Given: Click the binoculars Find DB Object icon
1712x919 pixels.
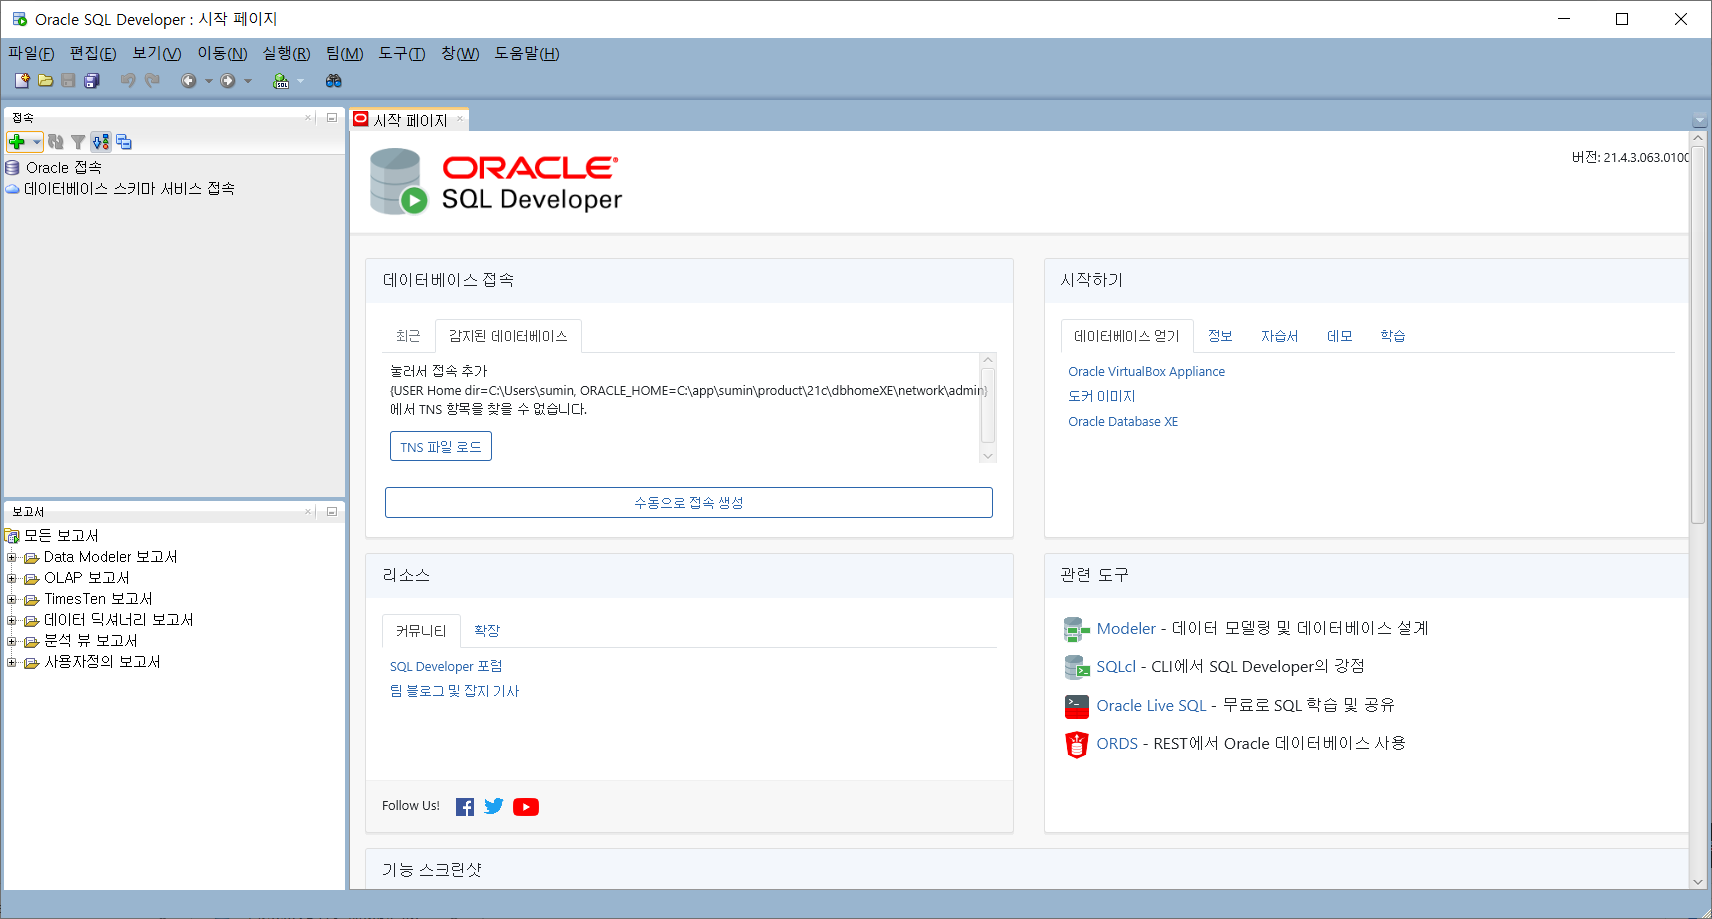Looking at the screenshot, I should 334,81.
